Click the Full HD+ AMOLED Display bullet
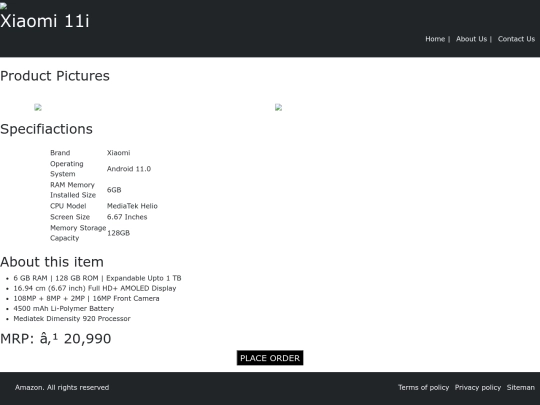This screenshot has width=540, height=405. tap(95, 288)
